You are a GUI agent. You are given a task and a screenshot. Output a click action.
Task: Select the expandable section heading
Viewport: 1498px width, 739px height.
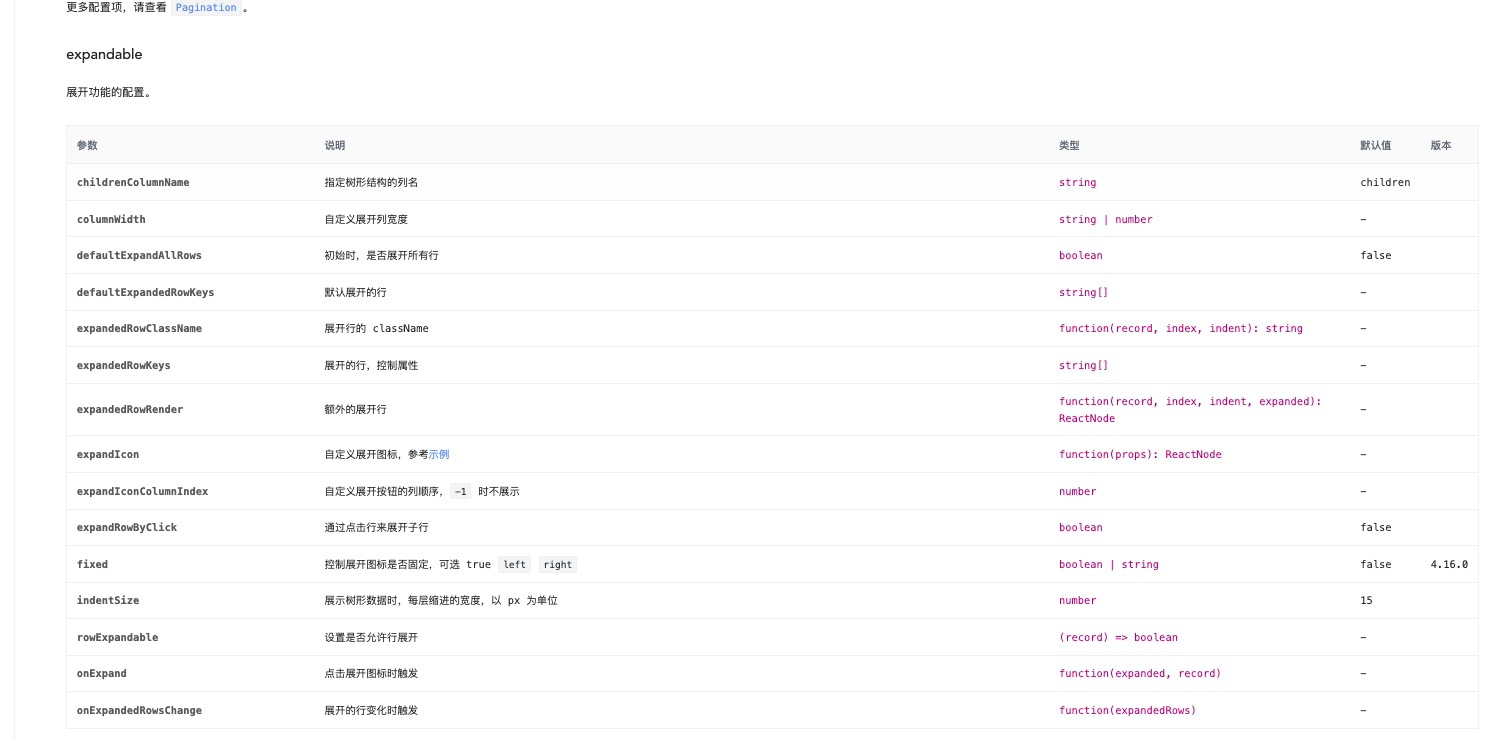[x=104, y=54]
